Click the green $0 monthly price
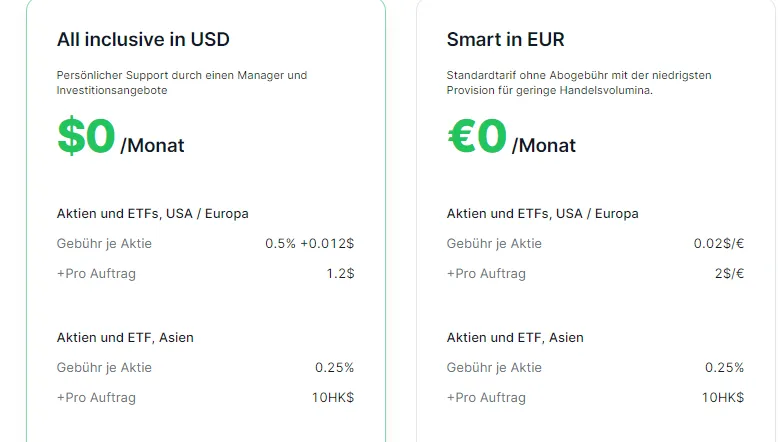The height and width of the screenshot is (442, 778). 87,137
